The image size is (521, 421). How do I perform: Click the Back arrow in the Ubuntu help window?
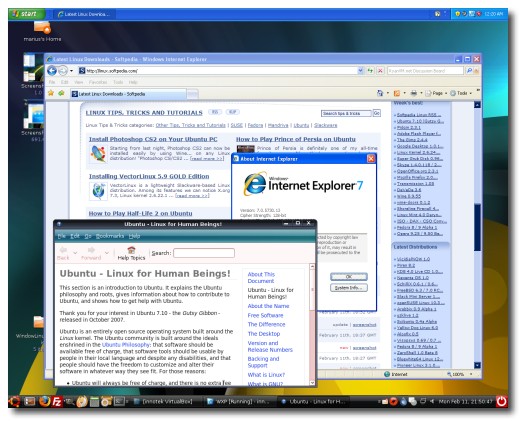63,253
